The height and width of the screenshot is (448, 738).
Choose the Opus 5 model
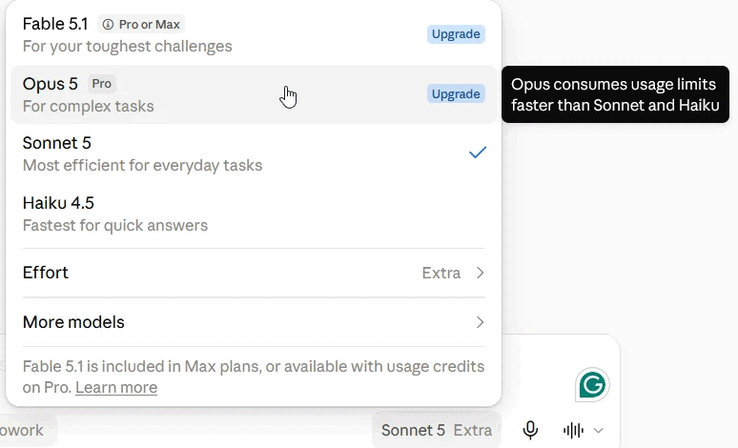(254, 94)
